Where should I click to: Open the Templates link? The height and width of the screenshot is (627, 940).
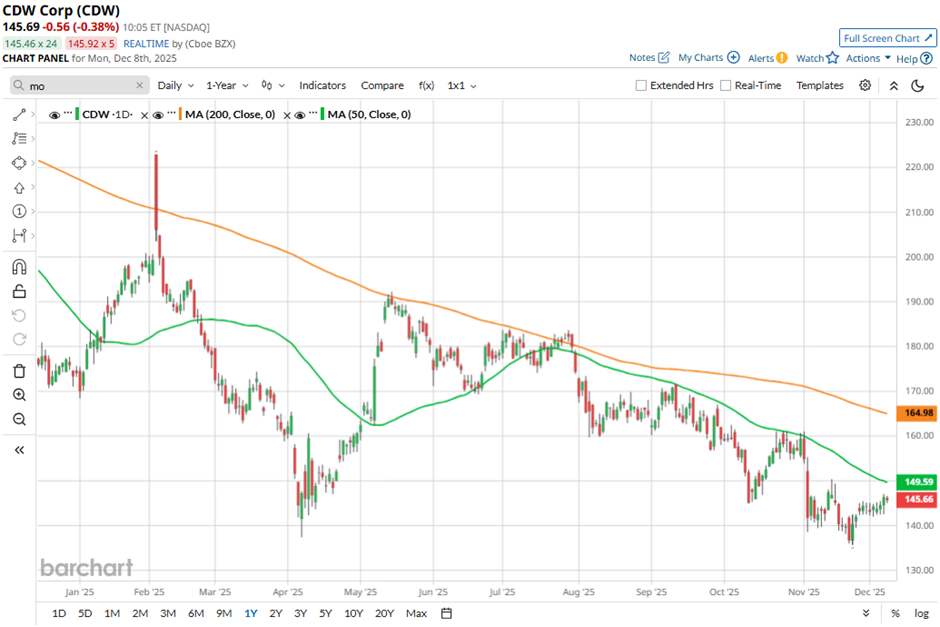820,86
